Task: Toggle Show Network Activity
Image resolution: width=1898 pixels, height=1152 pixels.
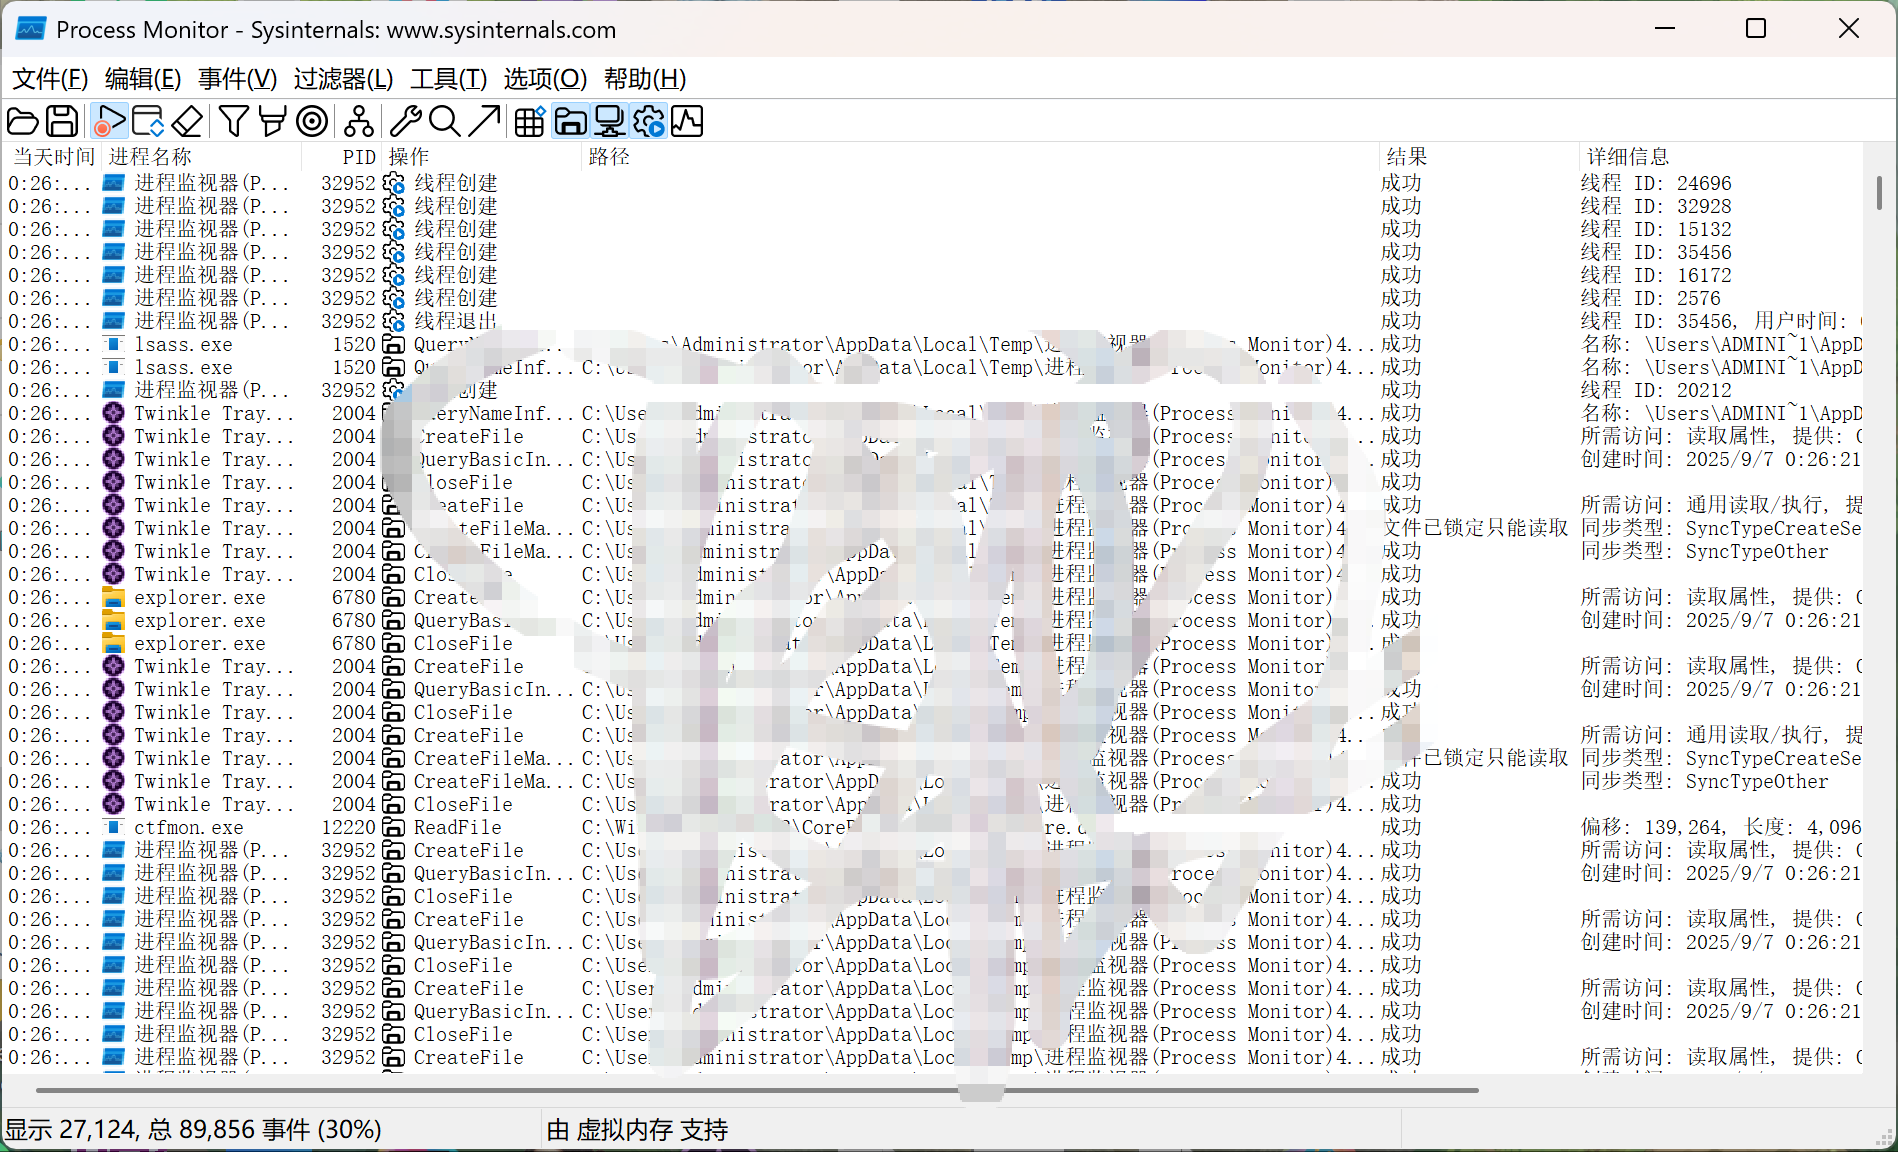Action: (x=609, y=122)
